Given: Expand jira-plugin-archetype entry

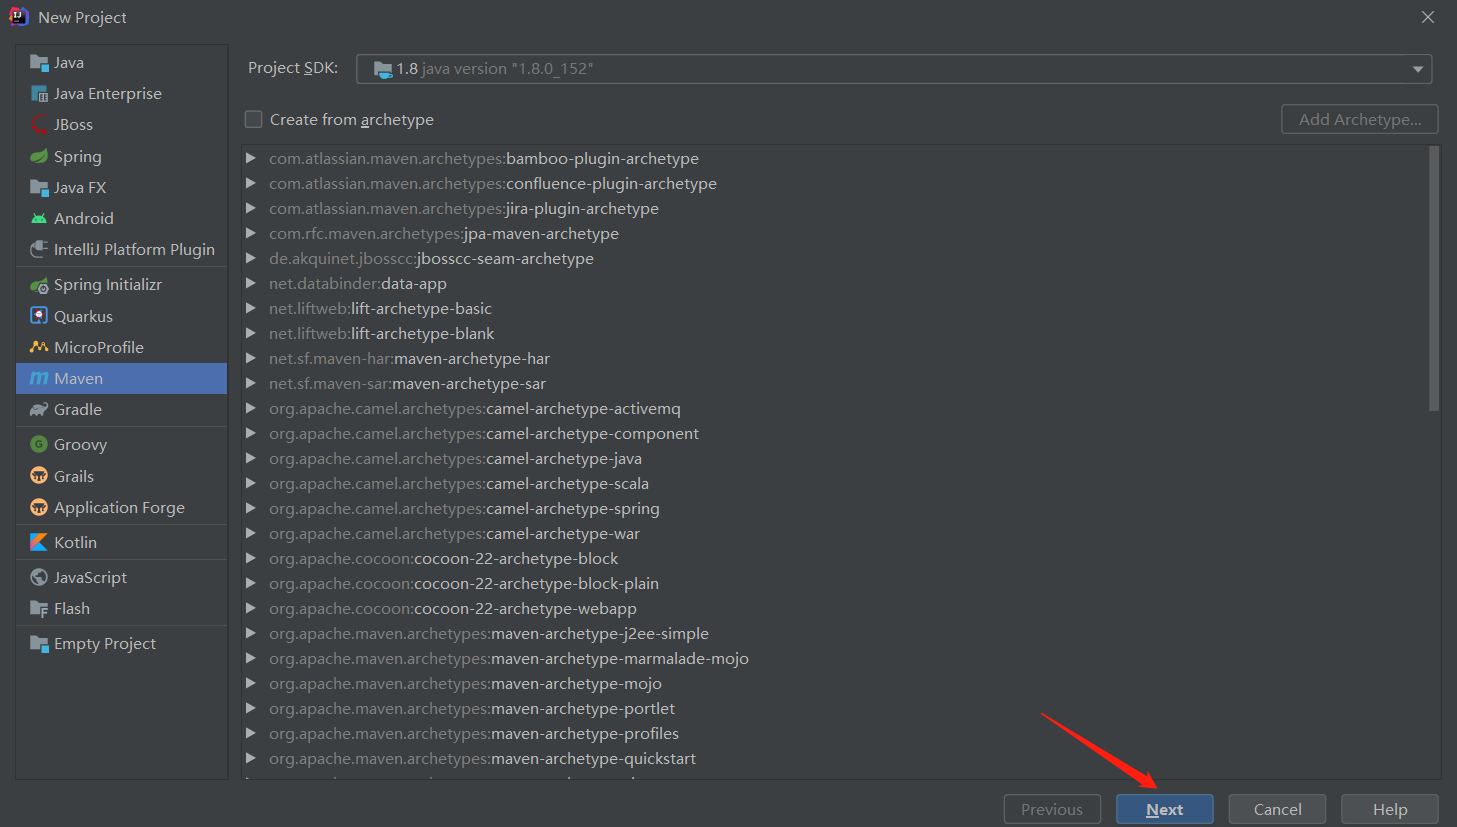Looking at the screenshot, I should point(251,208).
